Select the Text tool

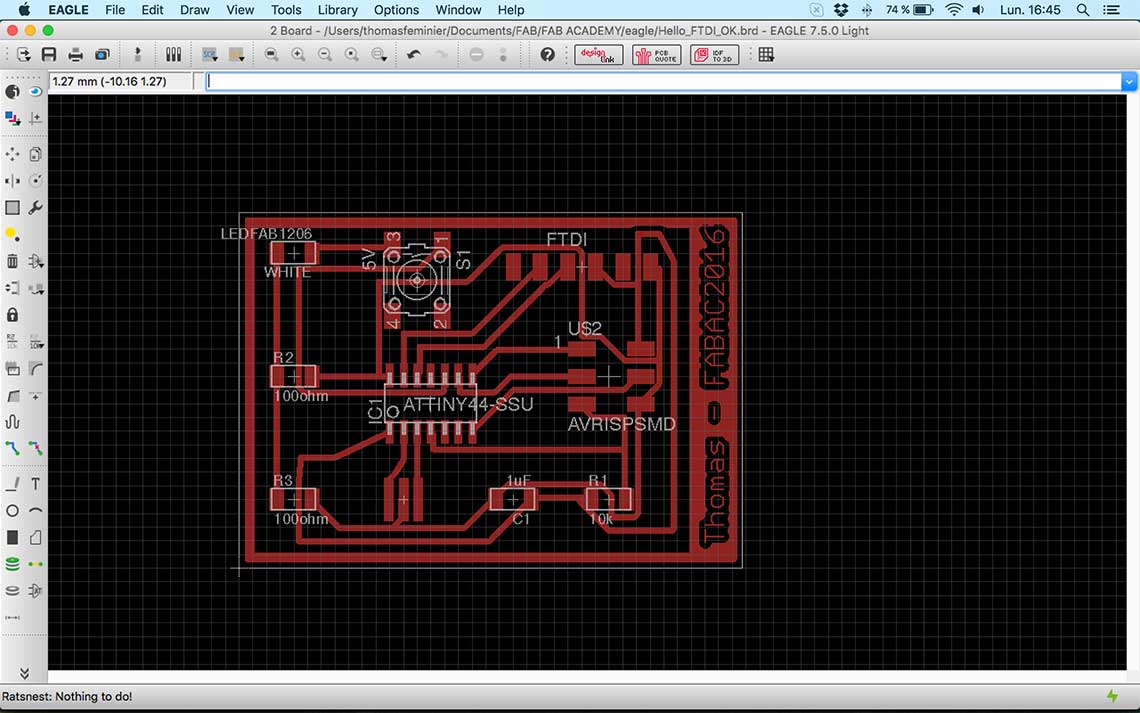click(x=35, y=483)
